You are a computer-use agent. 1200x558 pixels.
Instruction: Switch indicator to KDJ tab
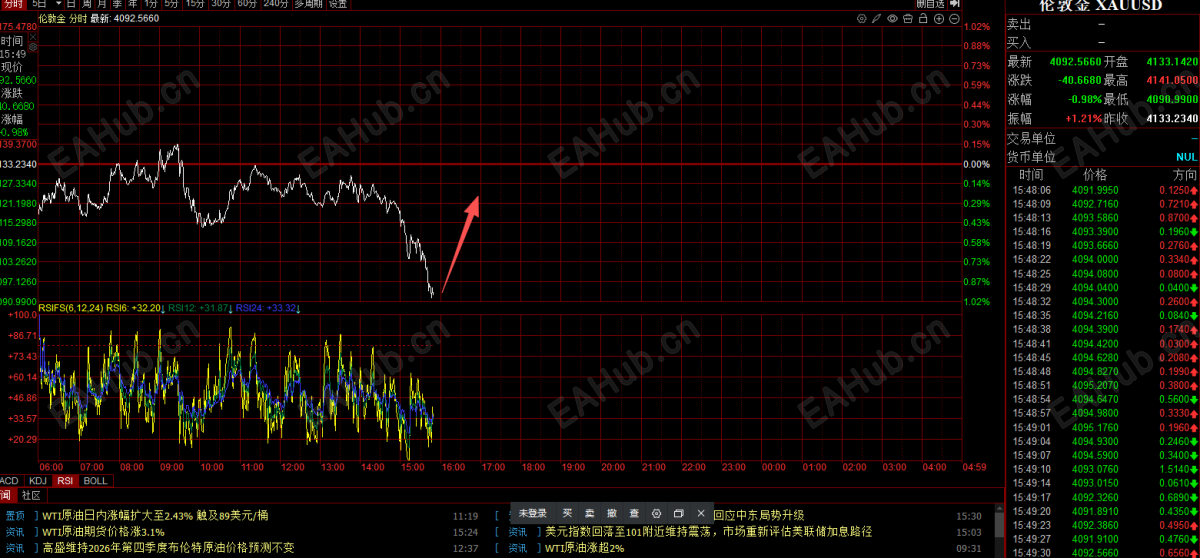(x=38, y=481)
